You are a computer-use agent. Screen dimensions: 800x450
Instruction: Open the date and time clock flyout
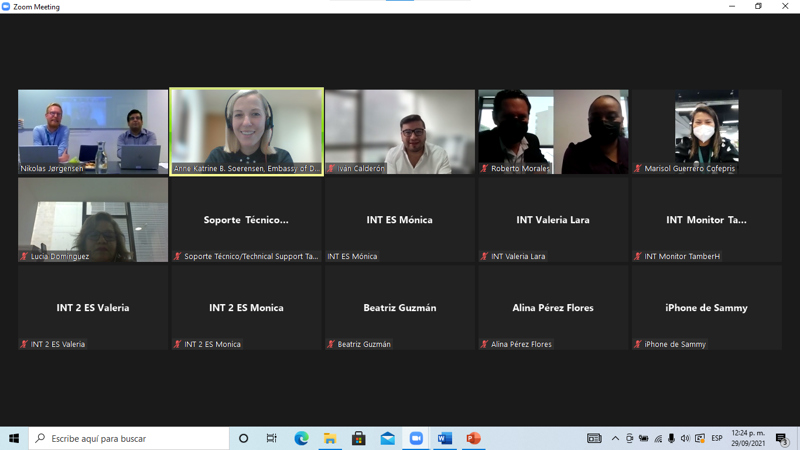(749, 438)
